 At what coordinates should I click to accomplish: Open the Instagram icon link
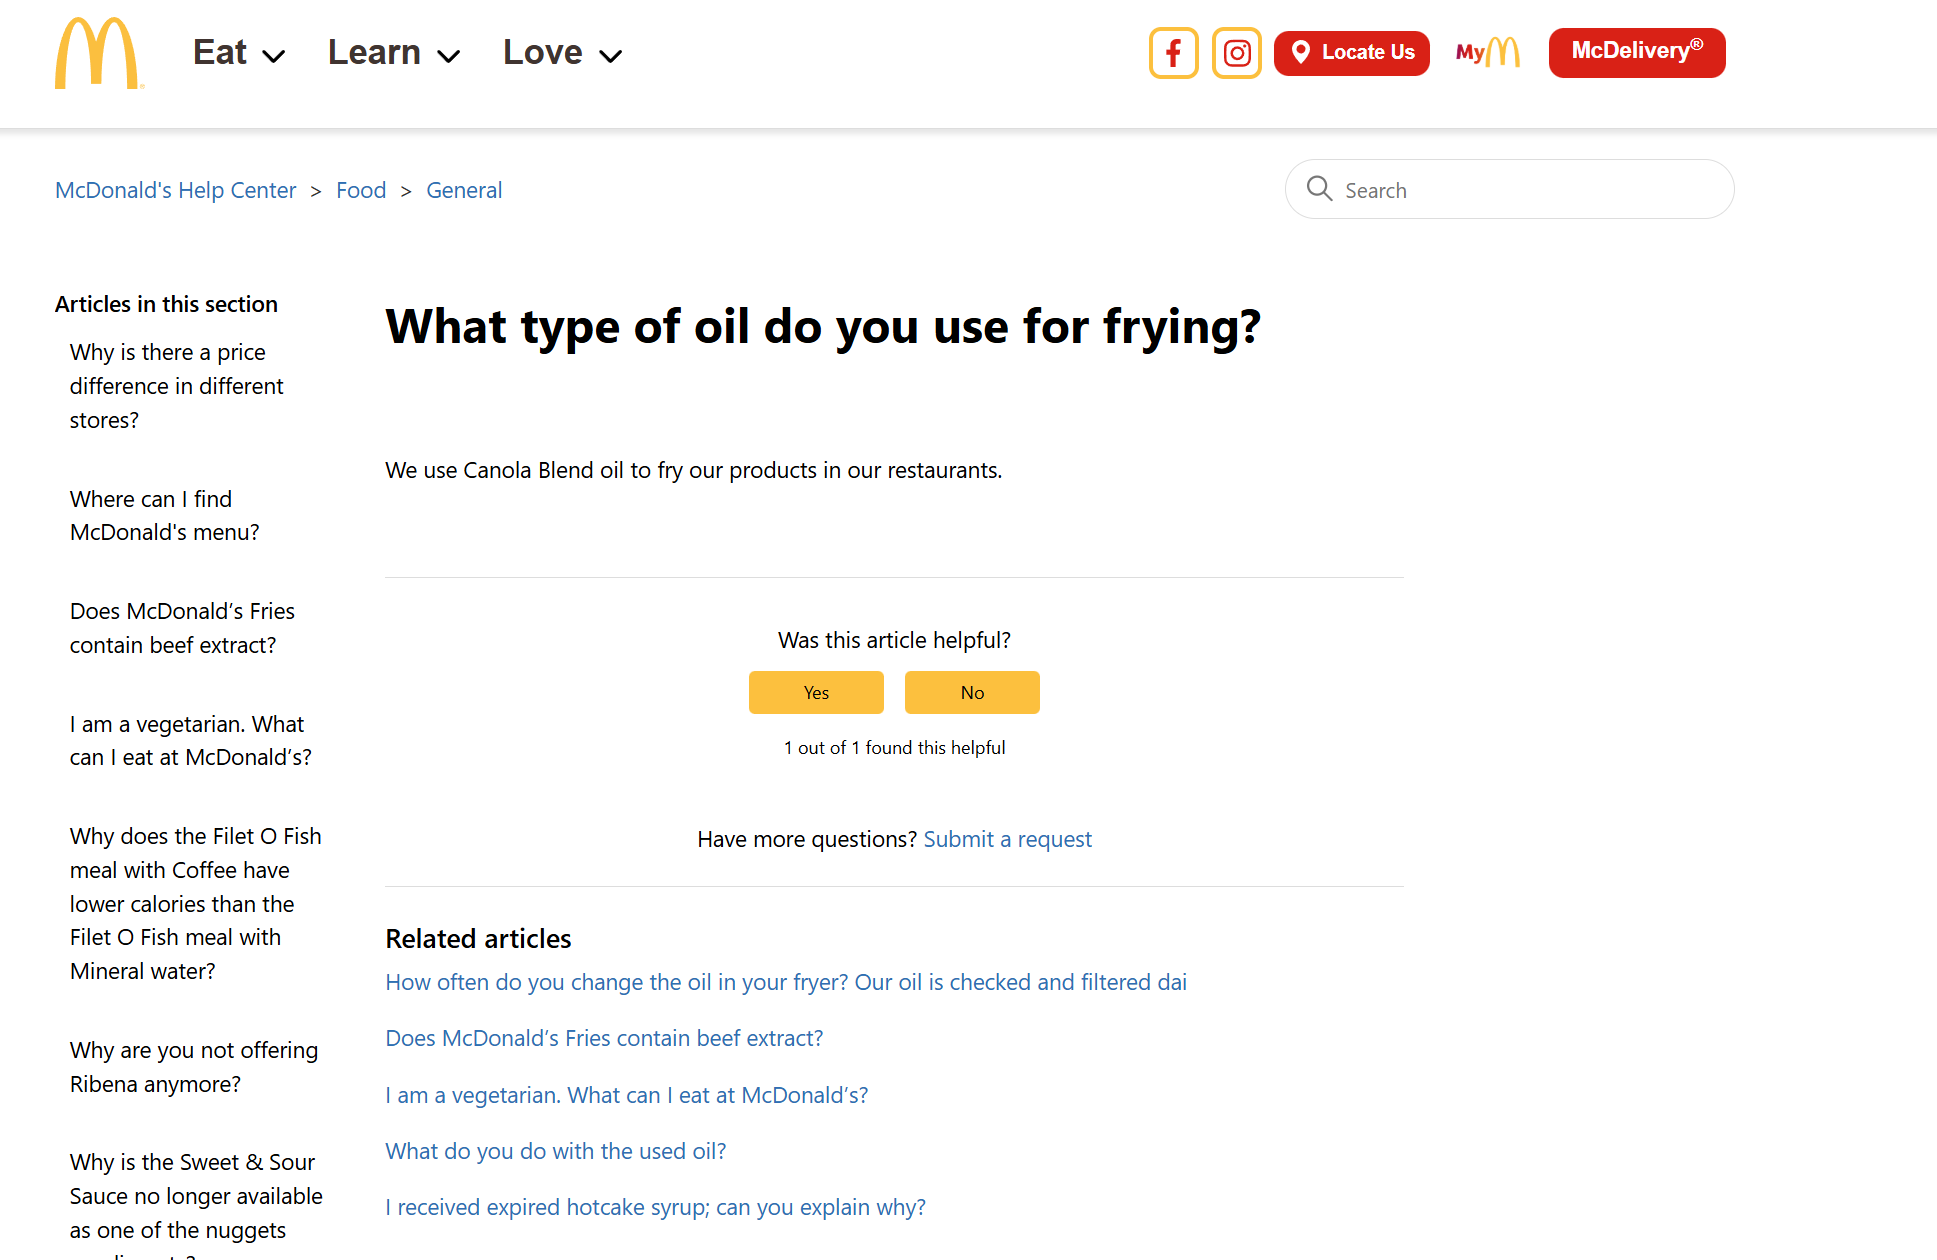click(x=1236, y=53)
